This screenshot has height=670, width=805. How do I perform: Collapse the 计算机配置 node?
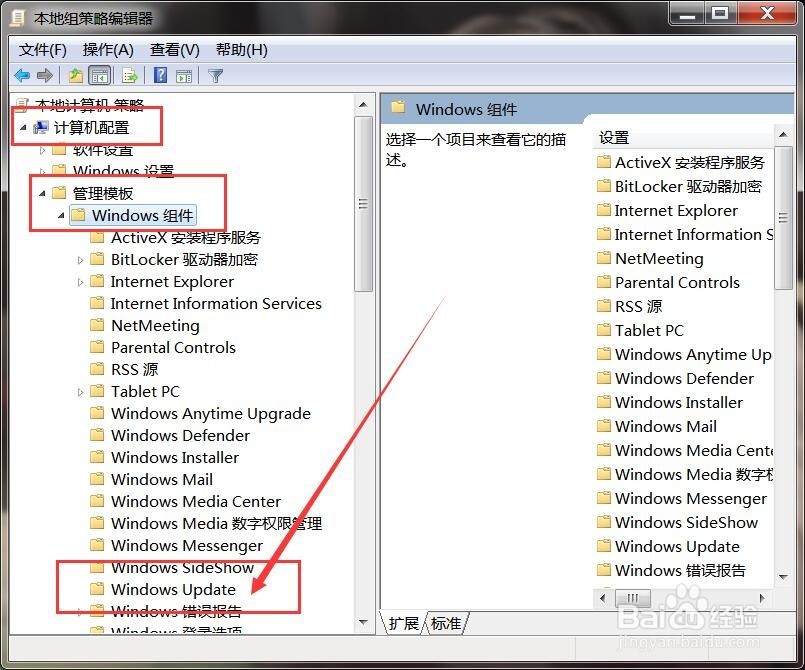(23, 127)
